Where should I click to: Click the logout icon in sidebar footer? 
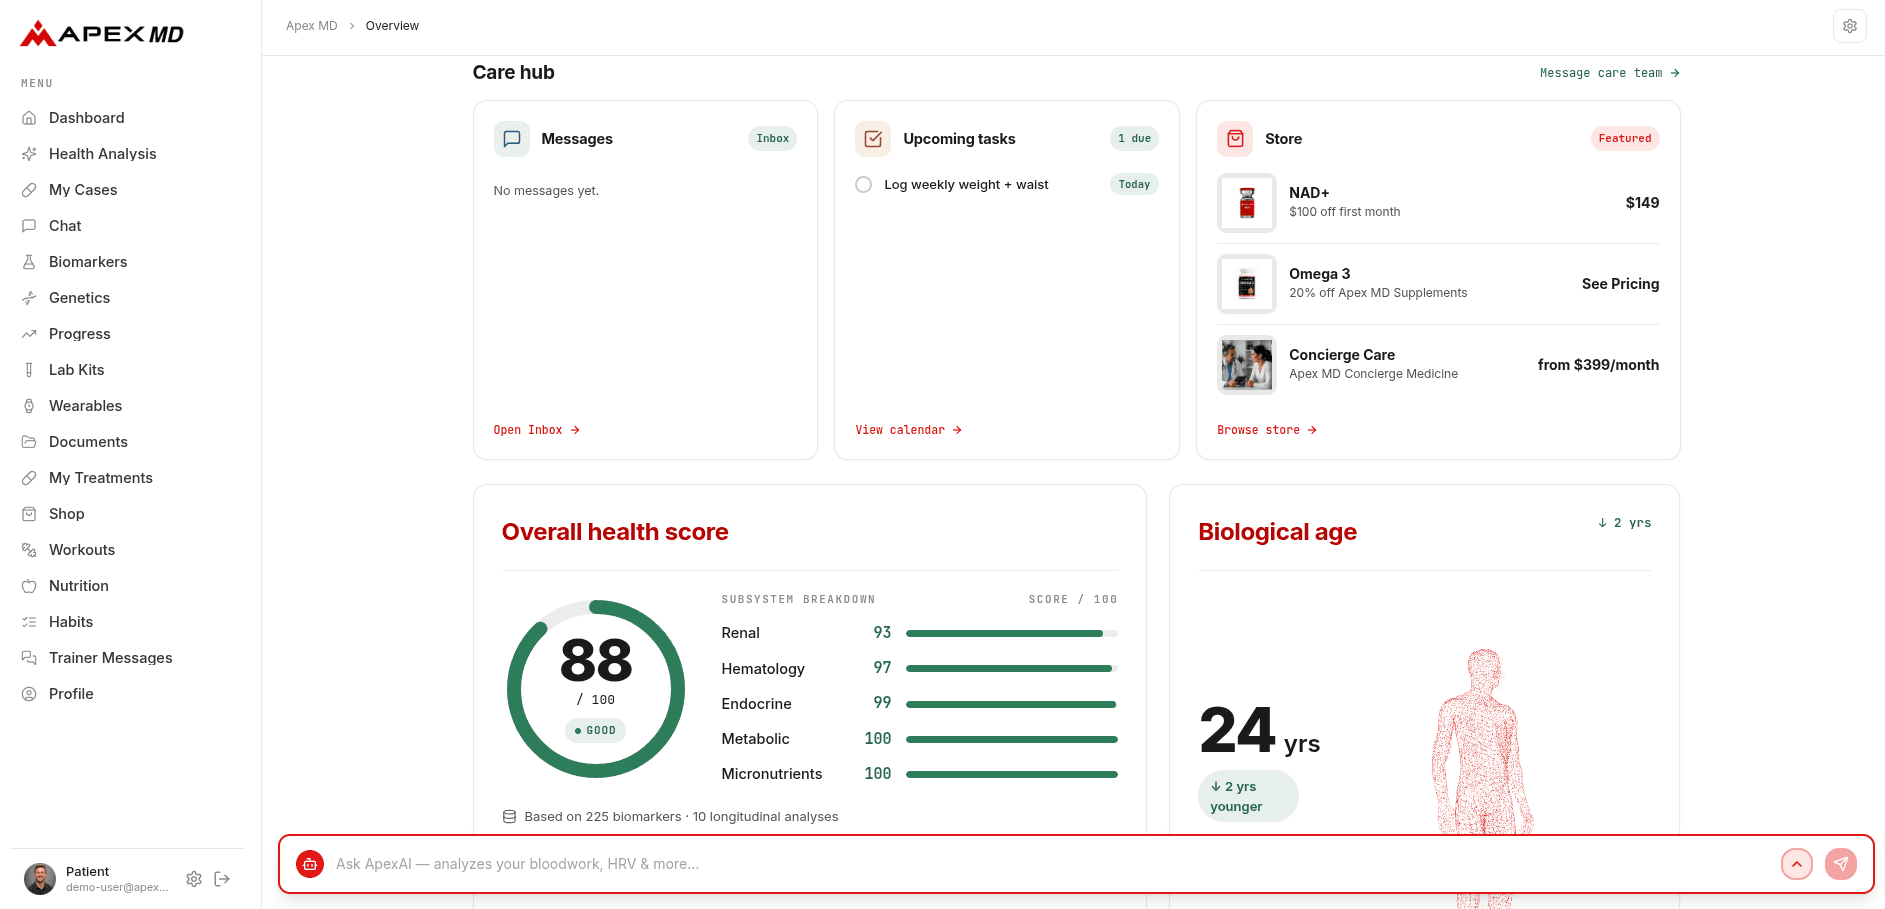coord(223,879)
